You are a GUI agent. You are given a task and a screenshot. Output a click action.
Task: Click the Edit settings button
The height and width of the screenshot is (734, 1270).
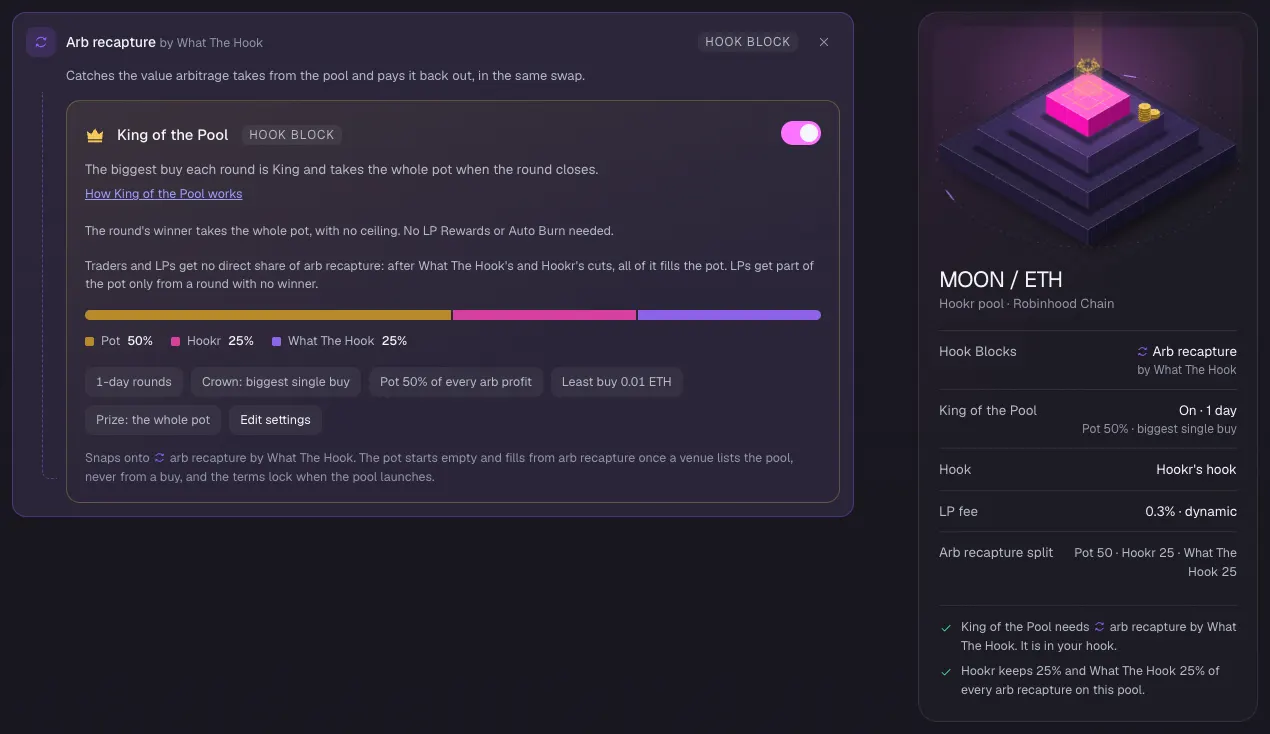275,420
